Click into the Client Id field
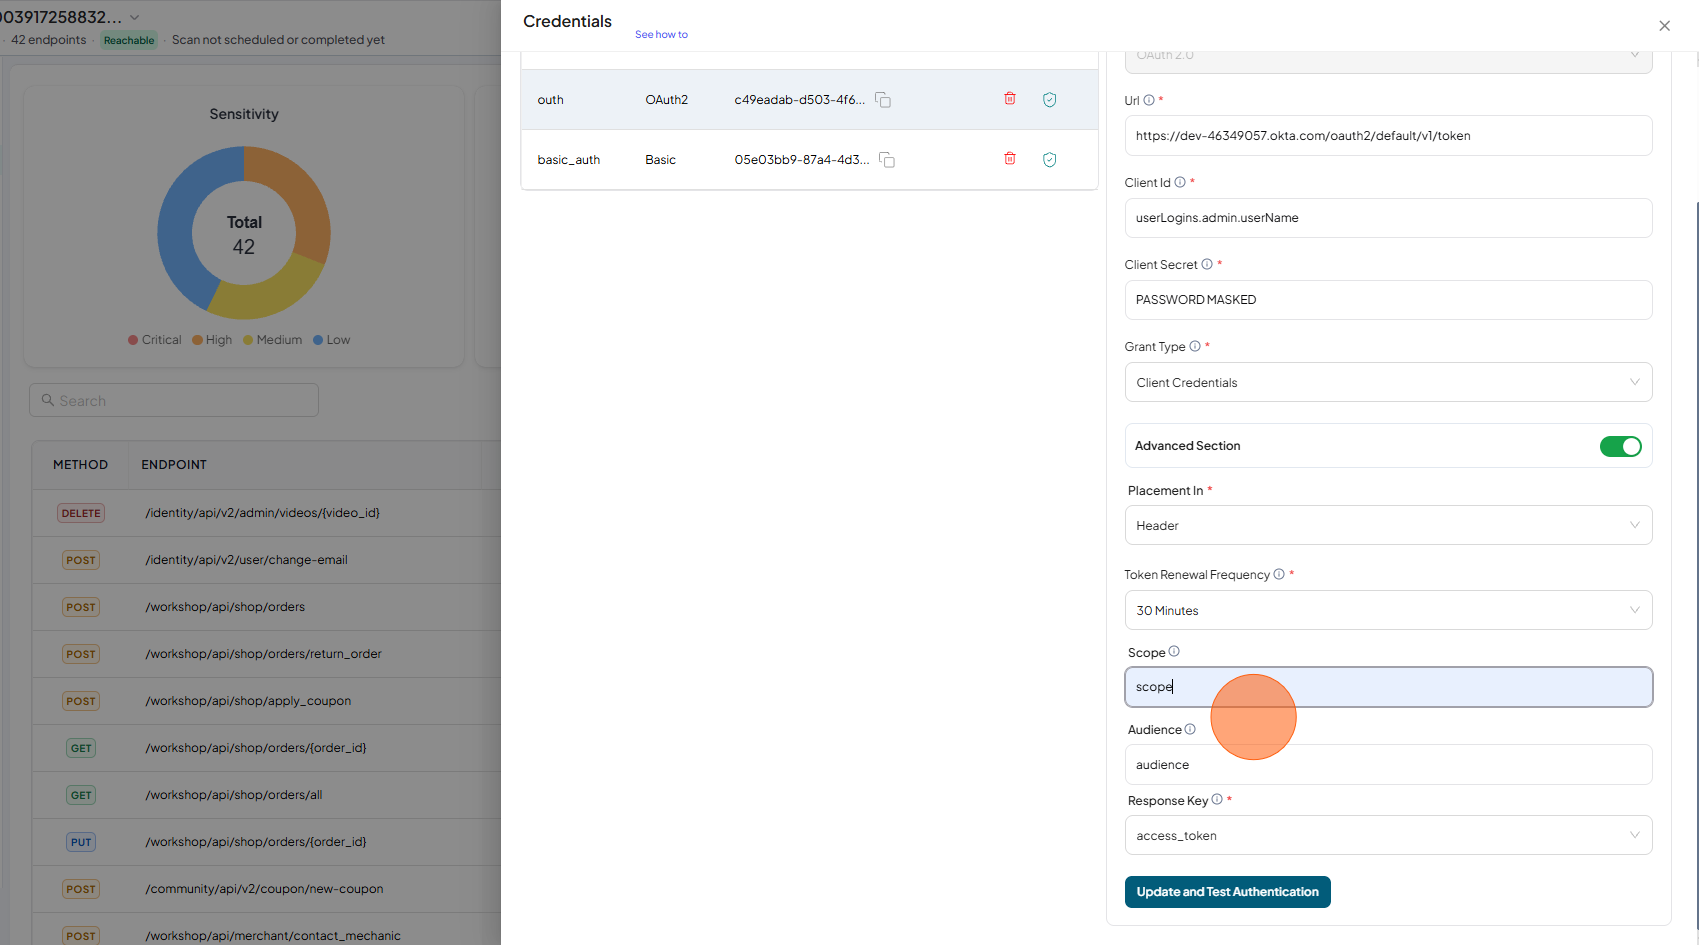The width and height of the screenshot is (1699, 945). 1388,218
